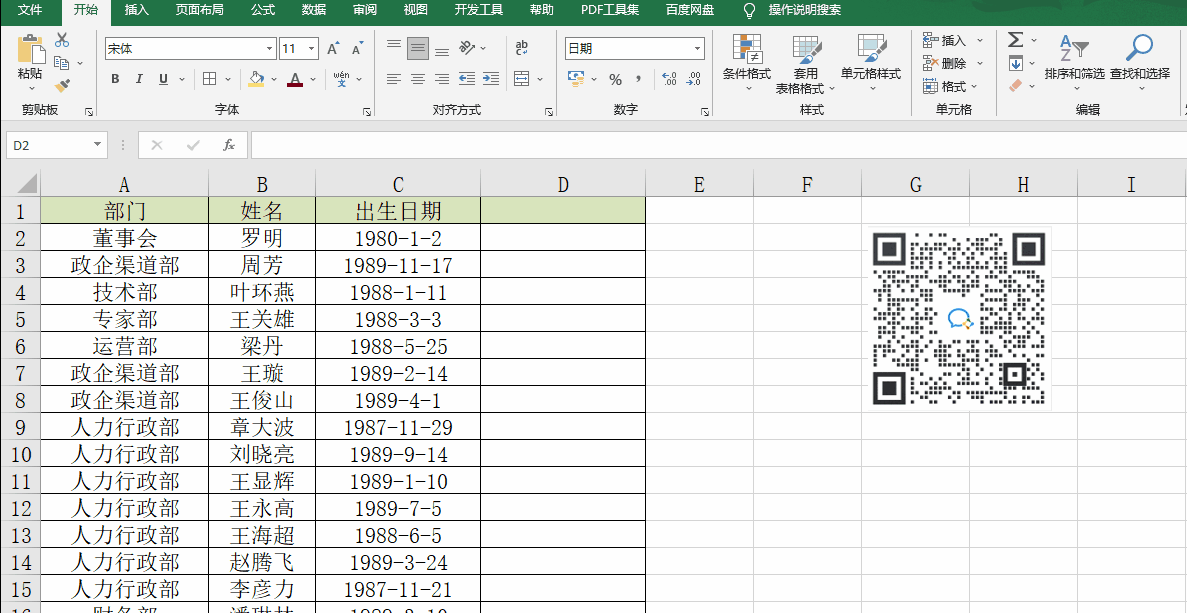This screenshot has height=613, width=1187.
Task: Click the Wrap Text icon
Action: tap(522, 48)
